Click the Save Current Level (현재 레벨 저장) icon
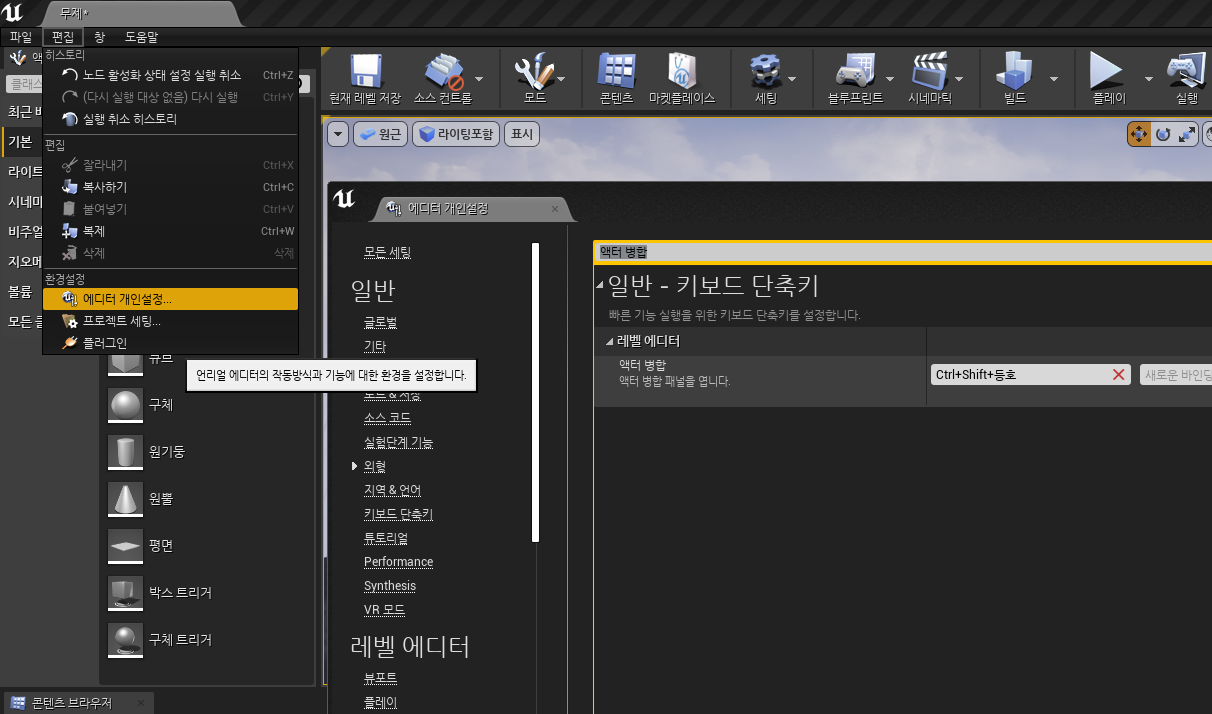The width and height of the screenshot is (1212, 714). tap(364, 71)
